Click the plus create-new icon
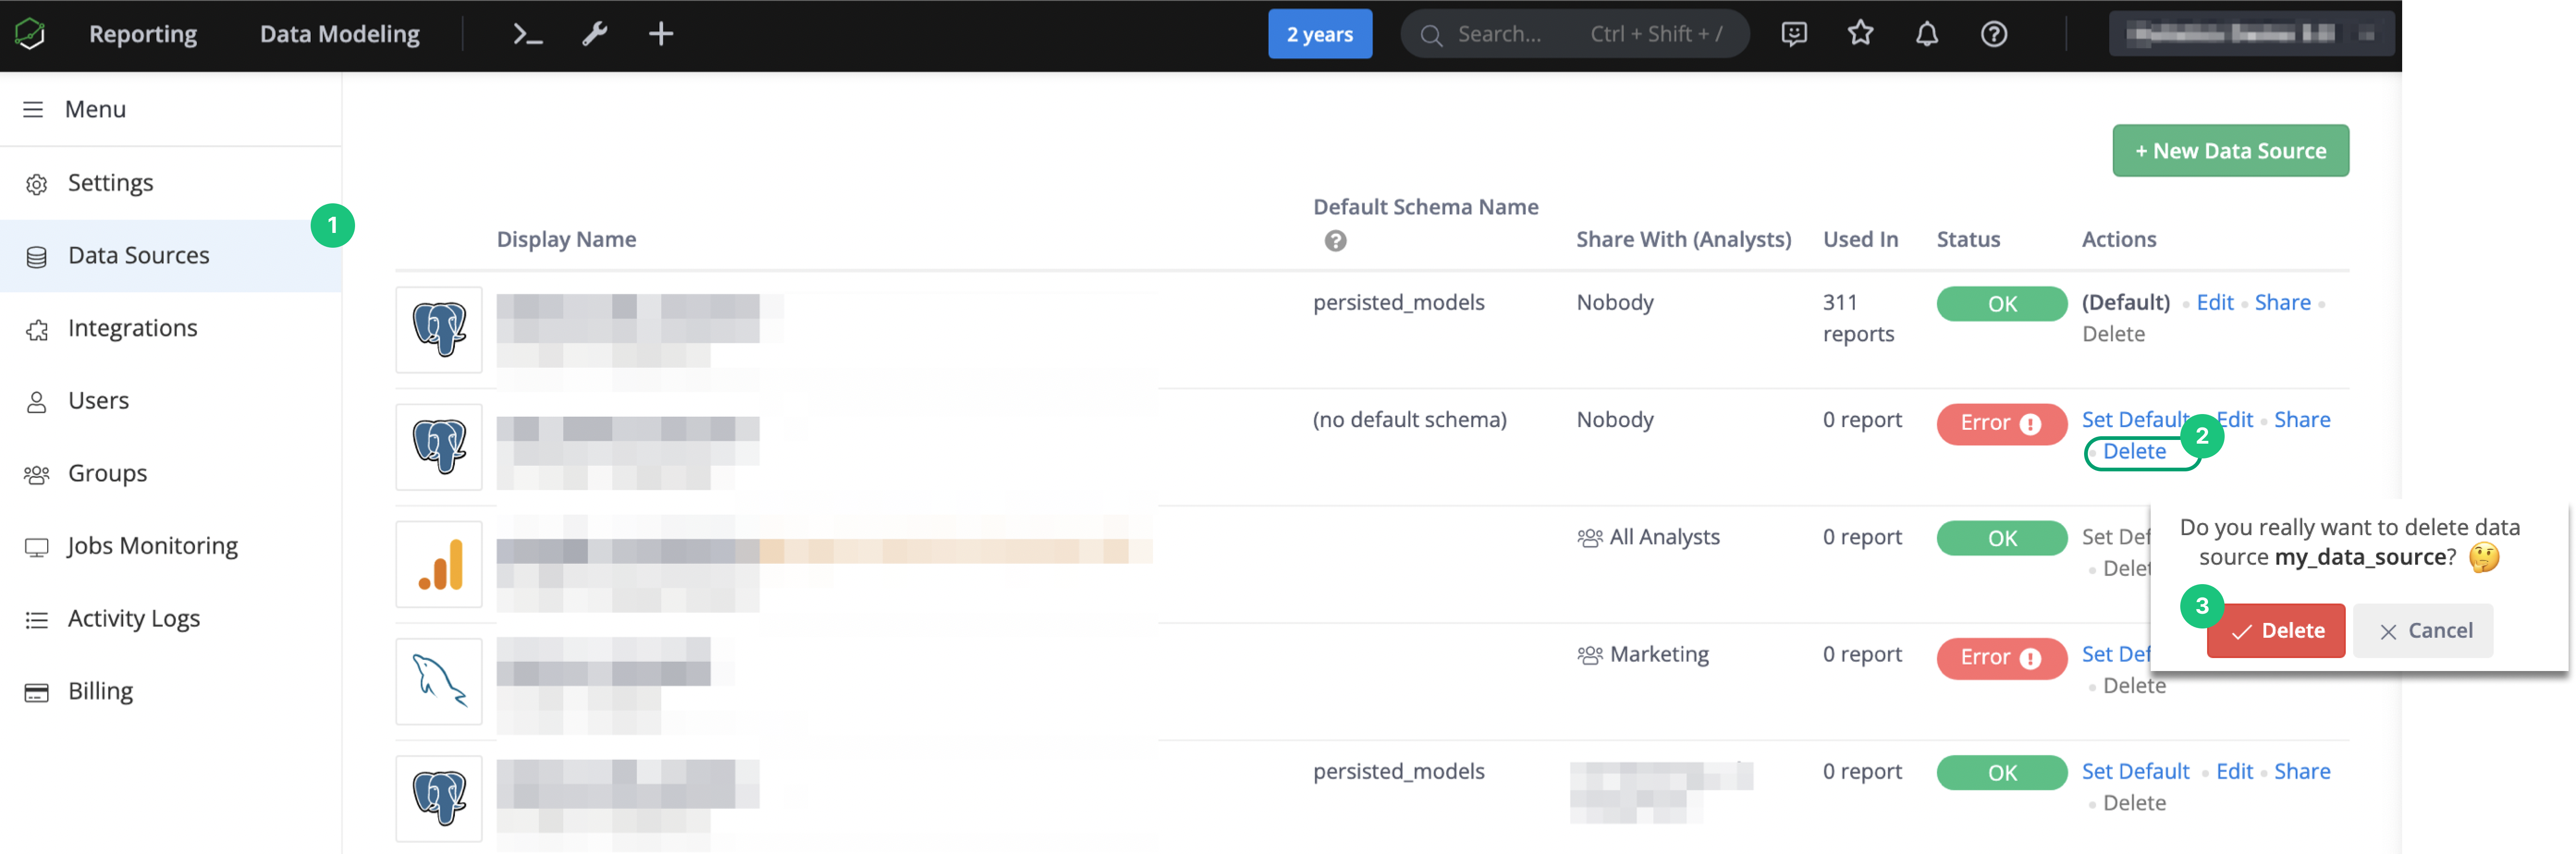The image size is (2576, 854). click(x=661, y=34)
